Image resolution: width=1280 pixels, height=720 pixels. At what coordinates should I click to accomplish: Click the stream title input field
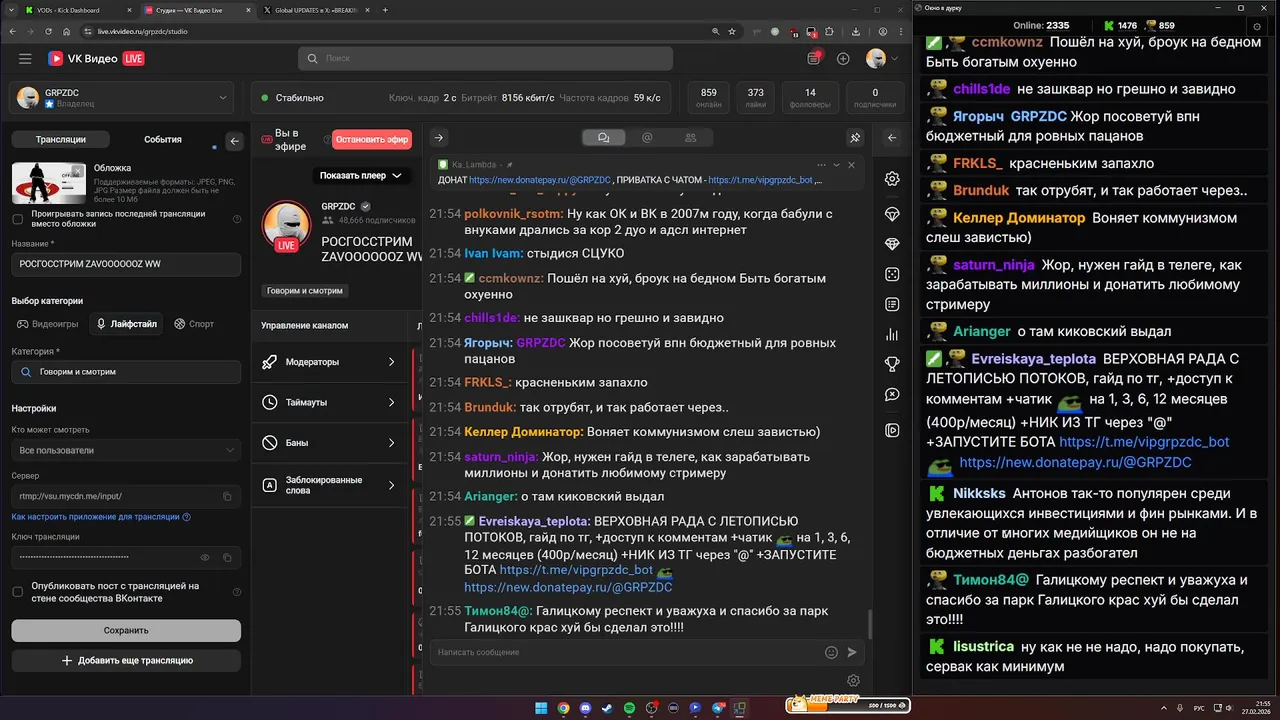[x=126, y=265]
